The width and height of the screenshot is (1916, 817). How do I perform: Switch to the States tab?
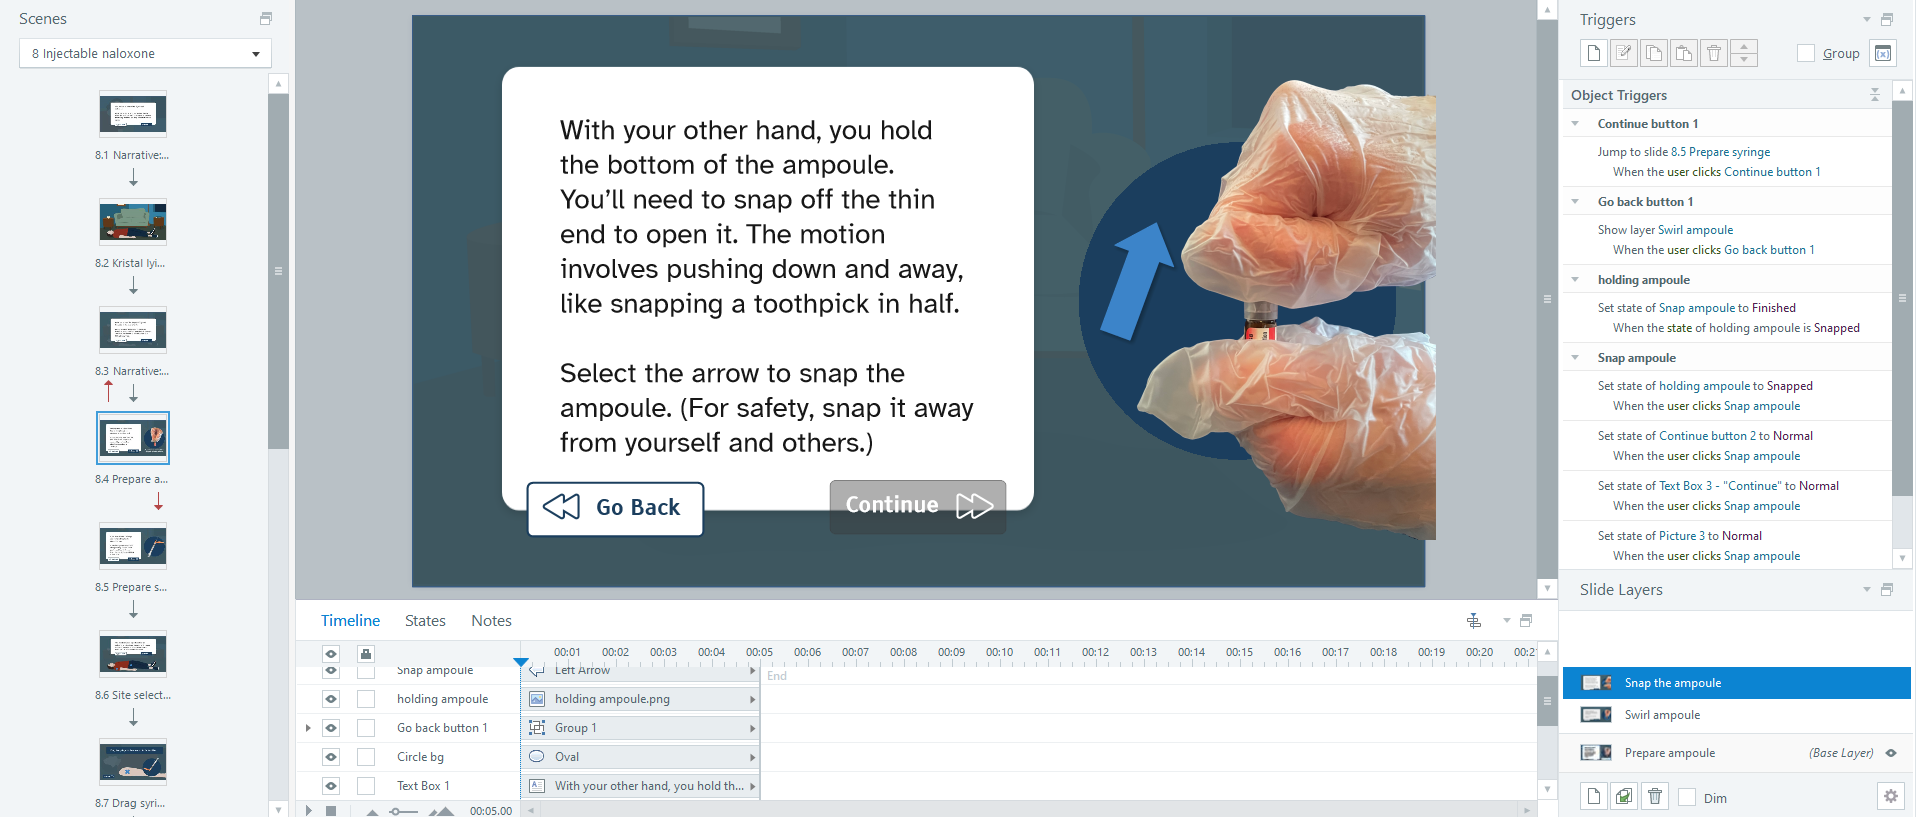tap(425, 621)
